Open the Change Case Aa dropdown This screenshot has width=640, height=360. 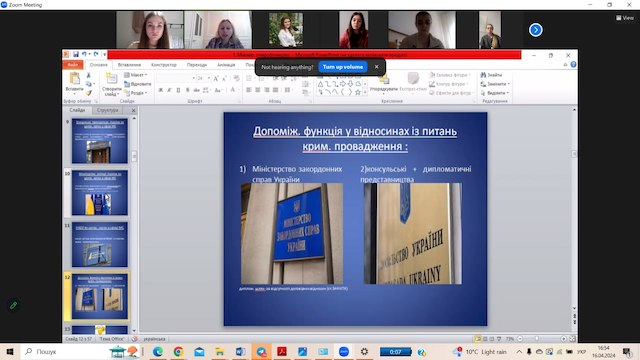click(x=218, y=90)
